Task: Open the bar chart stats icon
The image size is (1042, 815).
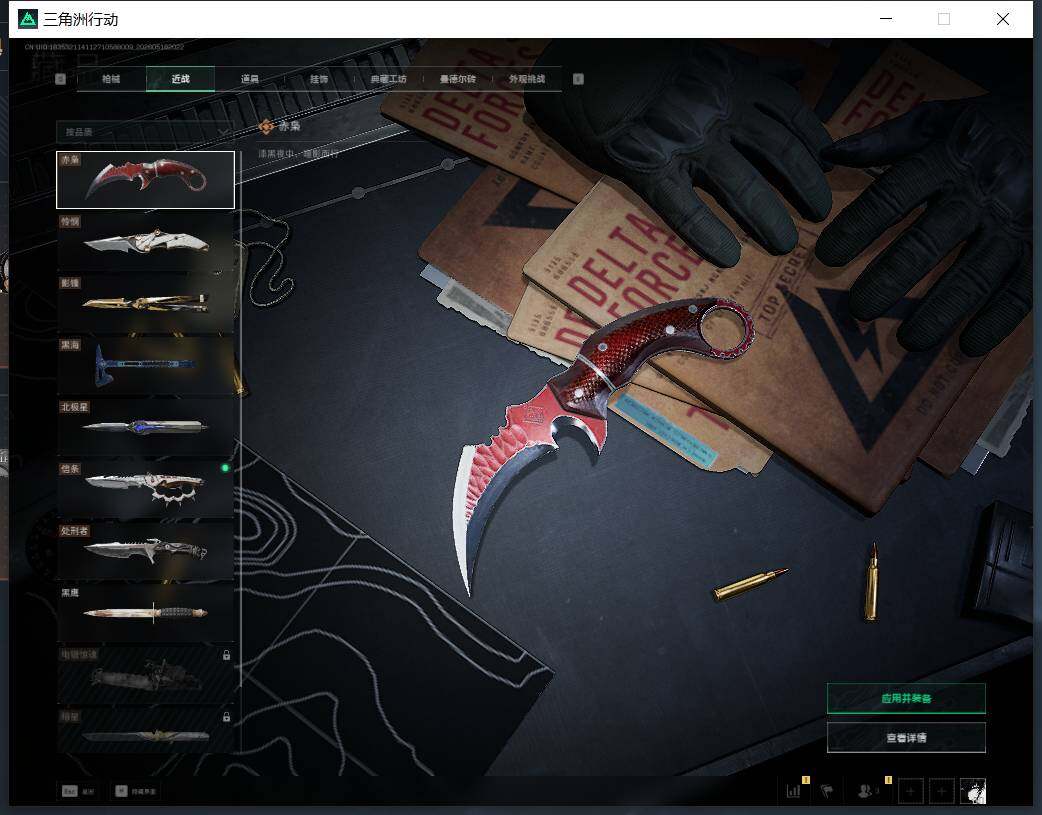Action: click(793, 791)
